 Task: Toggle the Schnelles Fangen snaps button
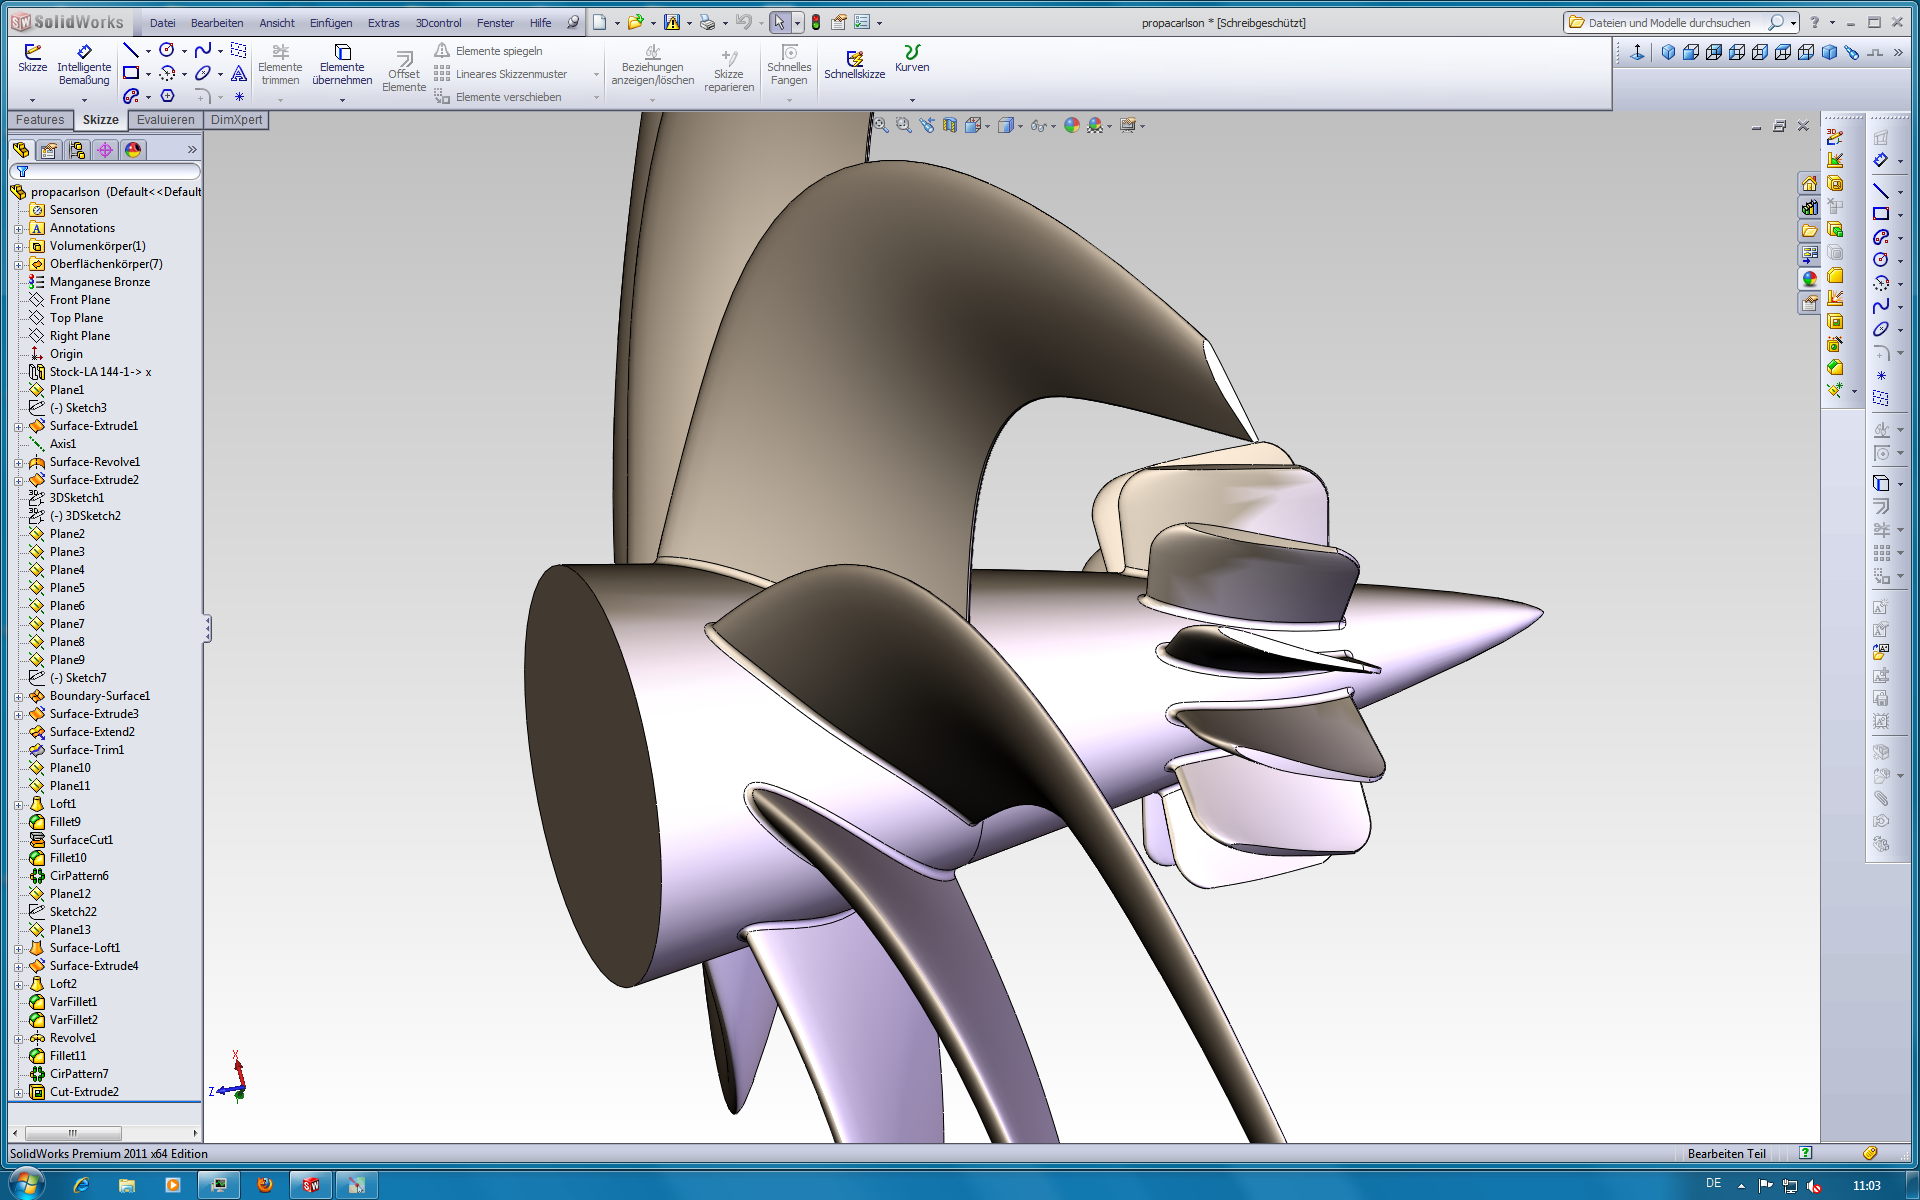tap(789, 52)
